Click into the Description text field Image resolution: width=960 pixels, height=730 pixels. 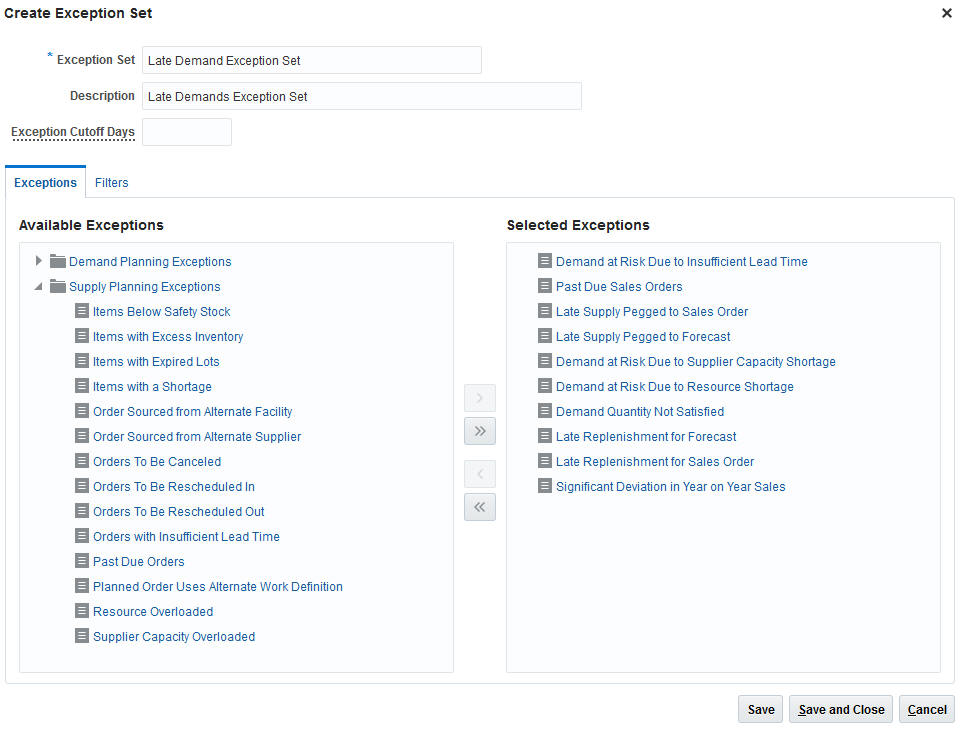pyautogui.click(x=361, y=96)
